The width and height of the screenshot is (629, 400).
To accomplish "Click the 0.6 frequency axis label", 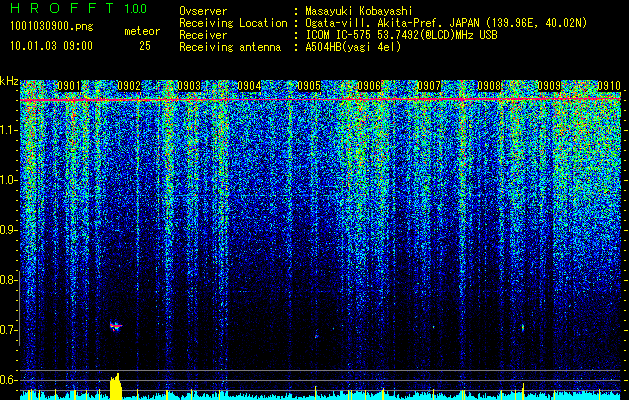I will [x=9, y=380].
